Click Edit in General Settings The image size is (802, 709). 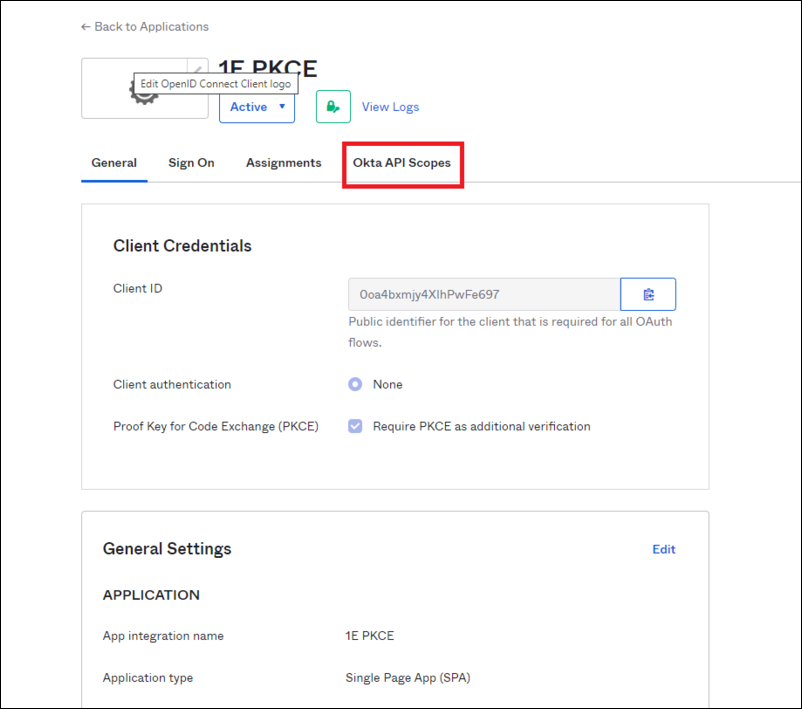tap(664, 549)
